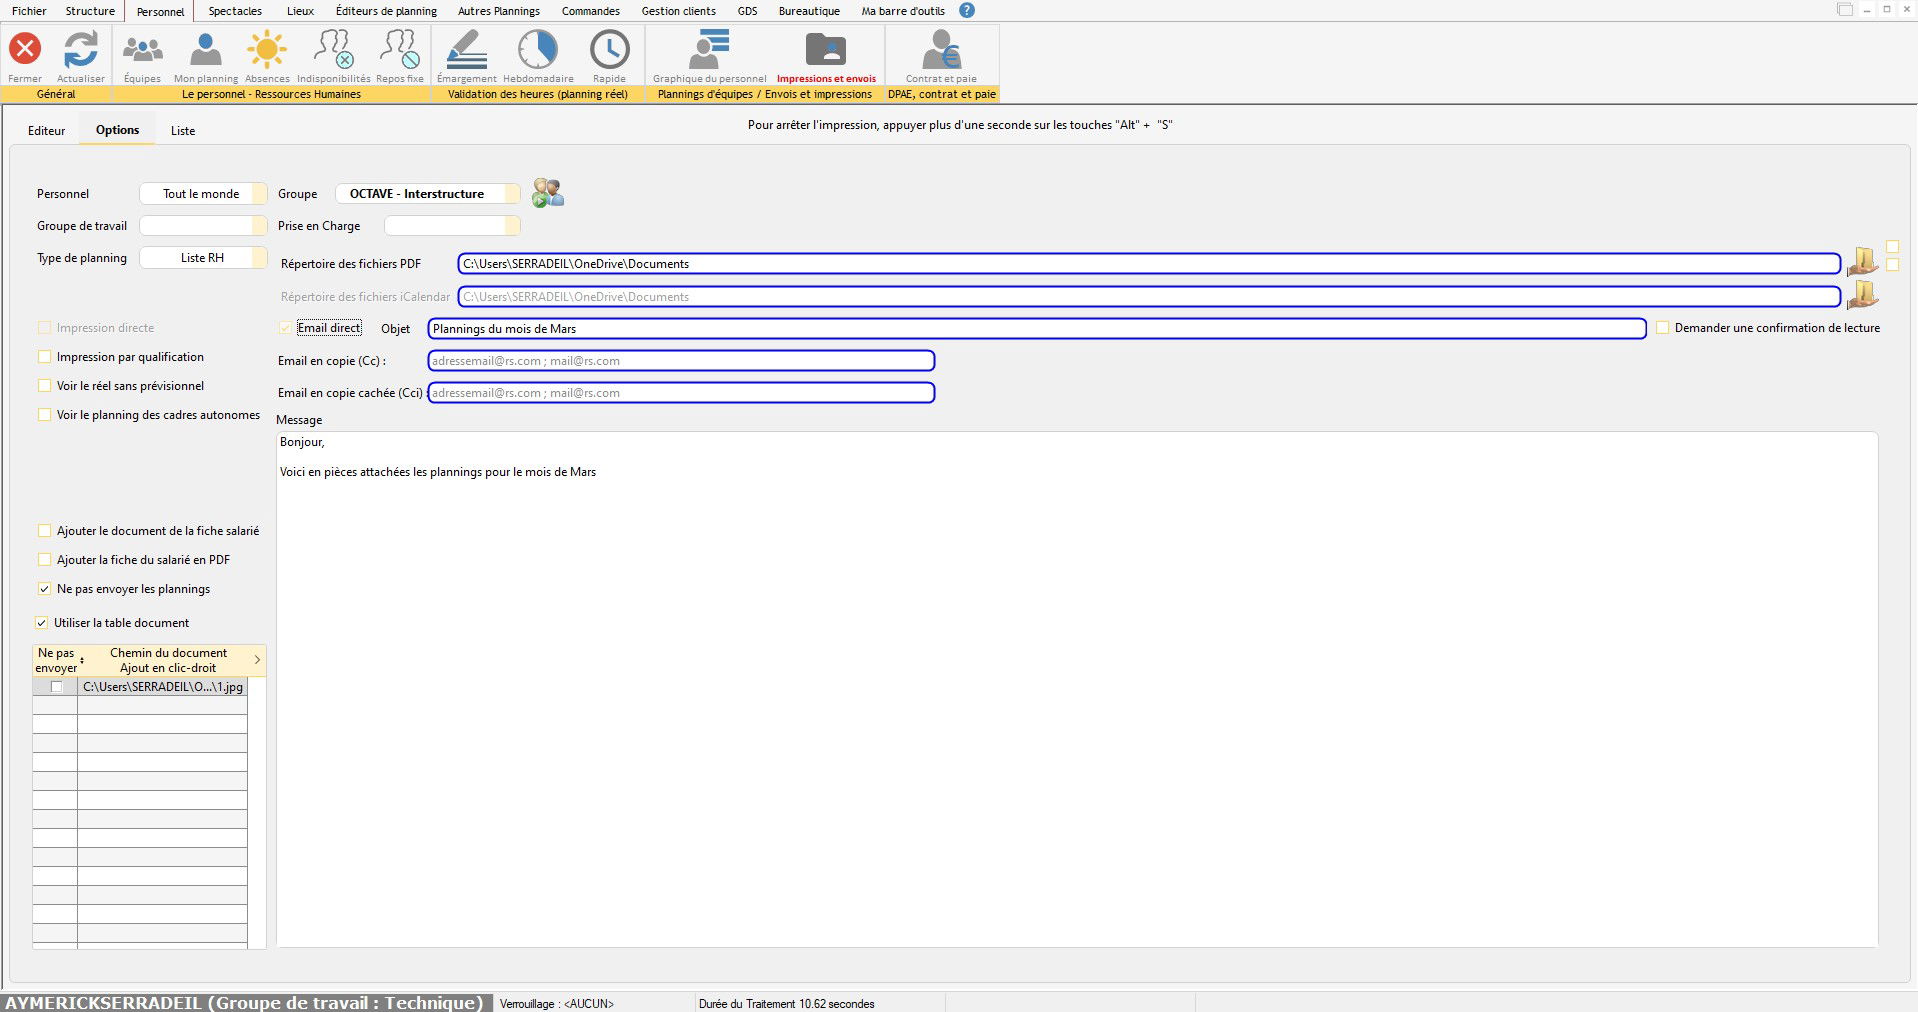Screen dimensions: 1918x1012
Task: Open the Équipes teams icon
Action: 142,49
